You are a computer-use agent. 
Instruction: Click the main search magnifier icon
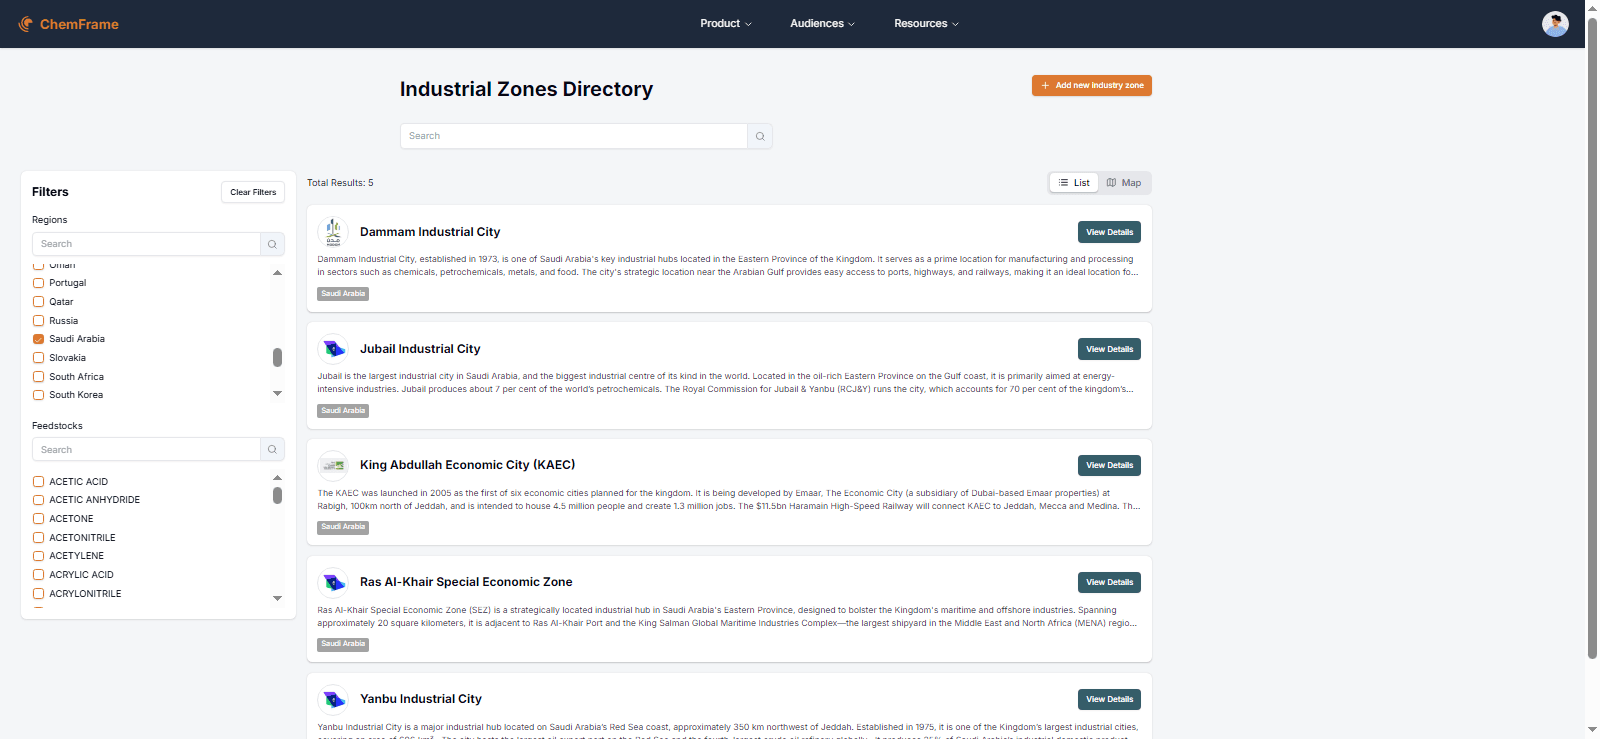click(760, 136)
